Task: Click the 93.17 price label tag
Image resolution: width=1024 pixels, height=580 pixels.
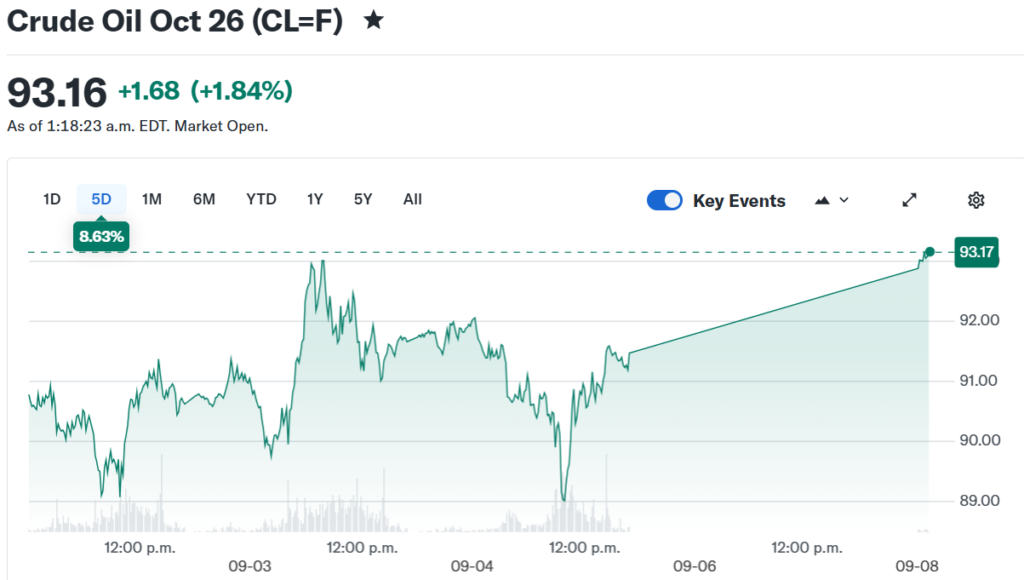Action: point(976,252)
